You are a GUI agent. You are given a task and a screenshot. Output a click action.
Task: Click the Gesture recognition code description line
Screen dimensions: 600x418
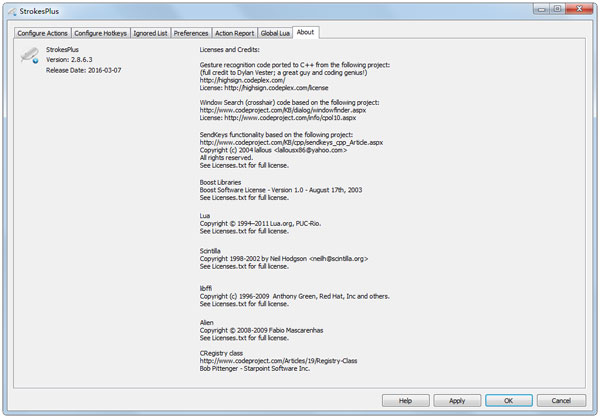coord(295,65)
